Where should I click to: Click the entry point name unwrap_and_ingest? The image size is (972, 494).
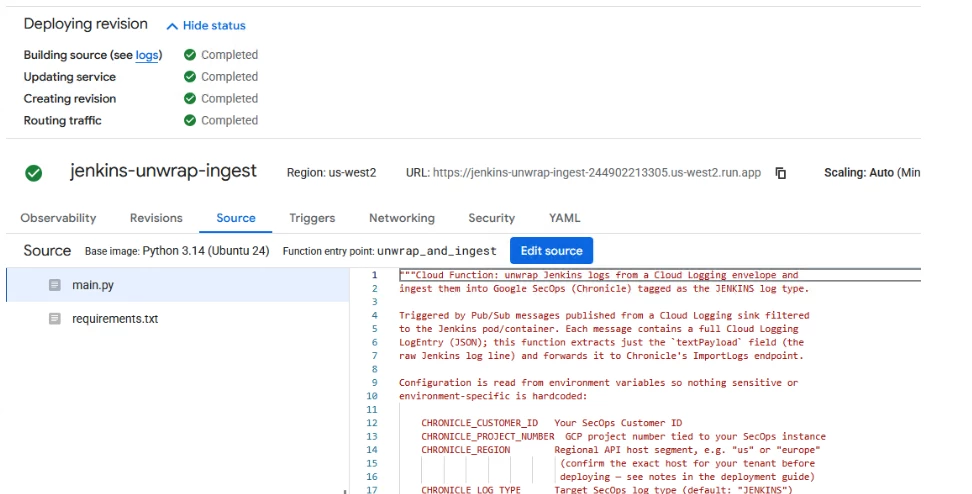click(x=436, y=251)
